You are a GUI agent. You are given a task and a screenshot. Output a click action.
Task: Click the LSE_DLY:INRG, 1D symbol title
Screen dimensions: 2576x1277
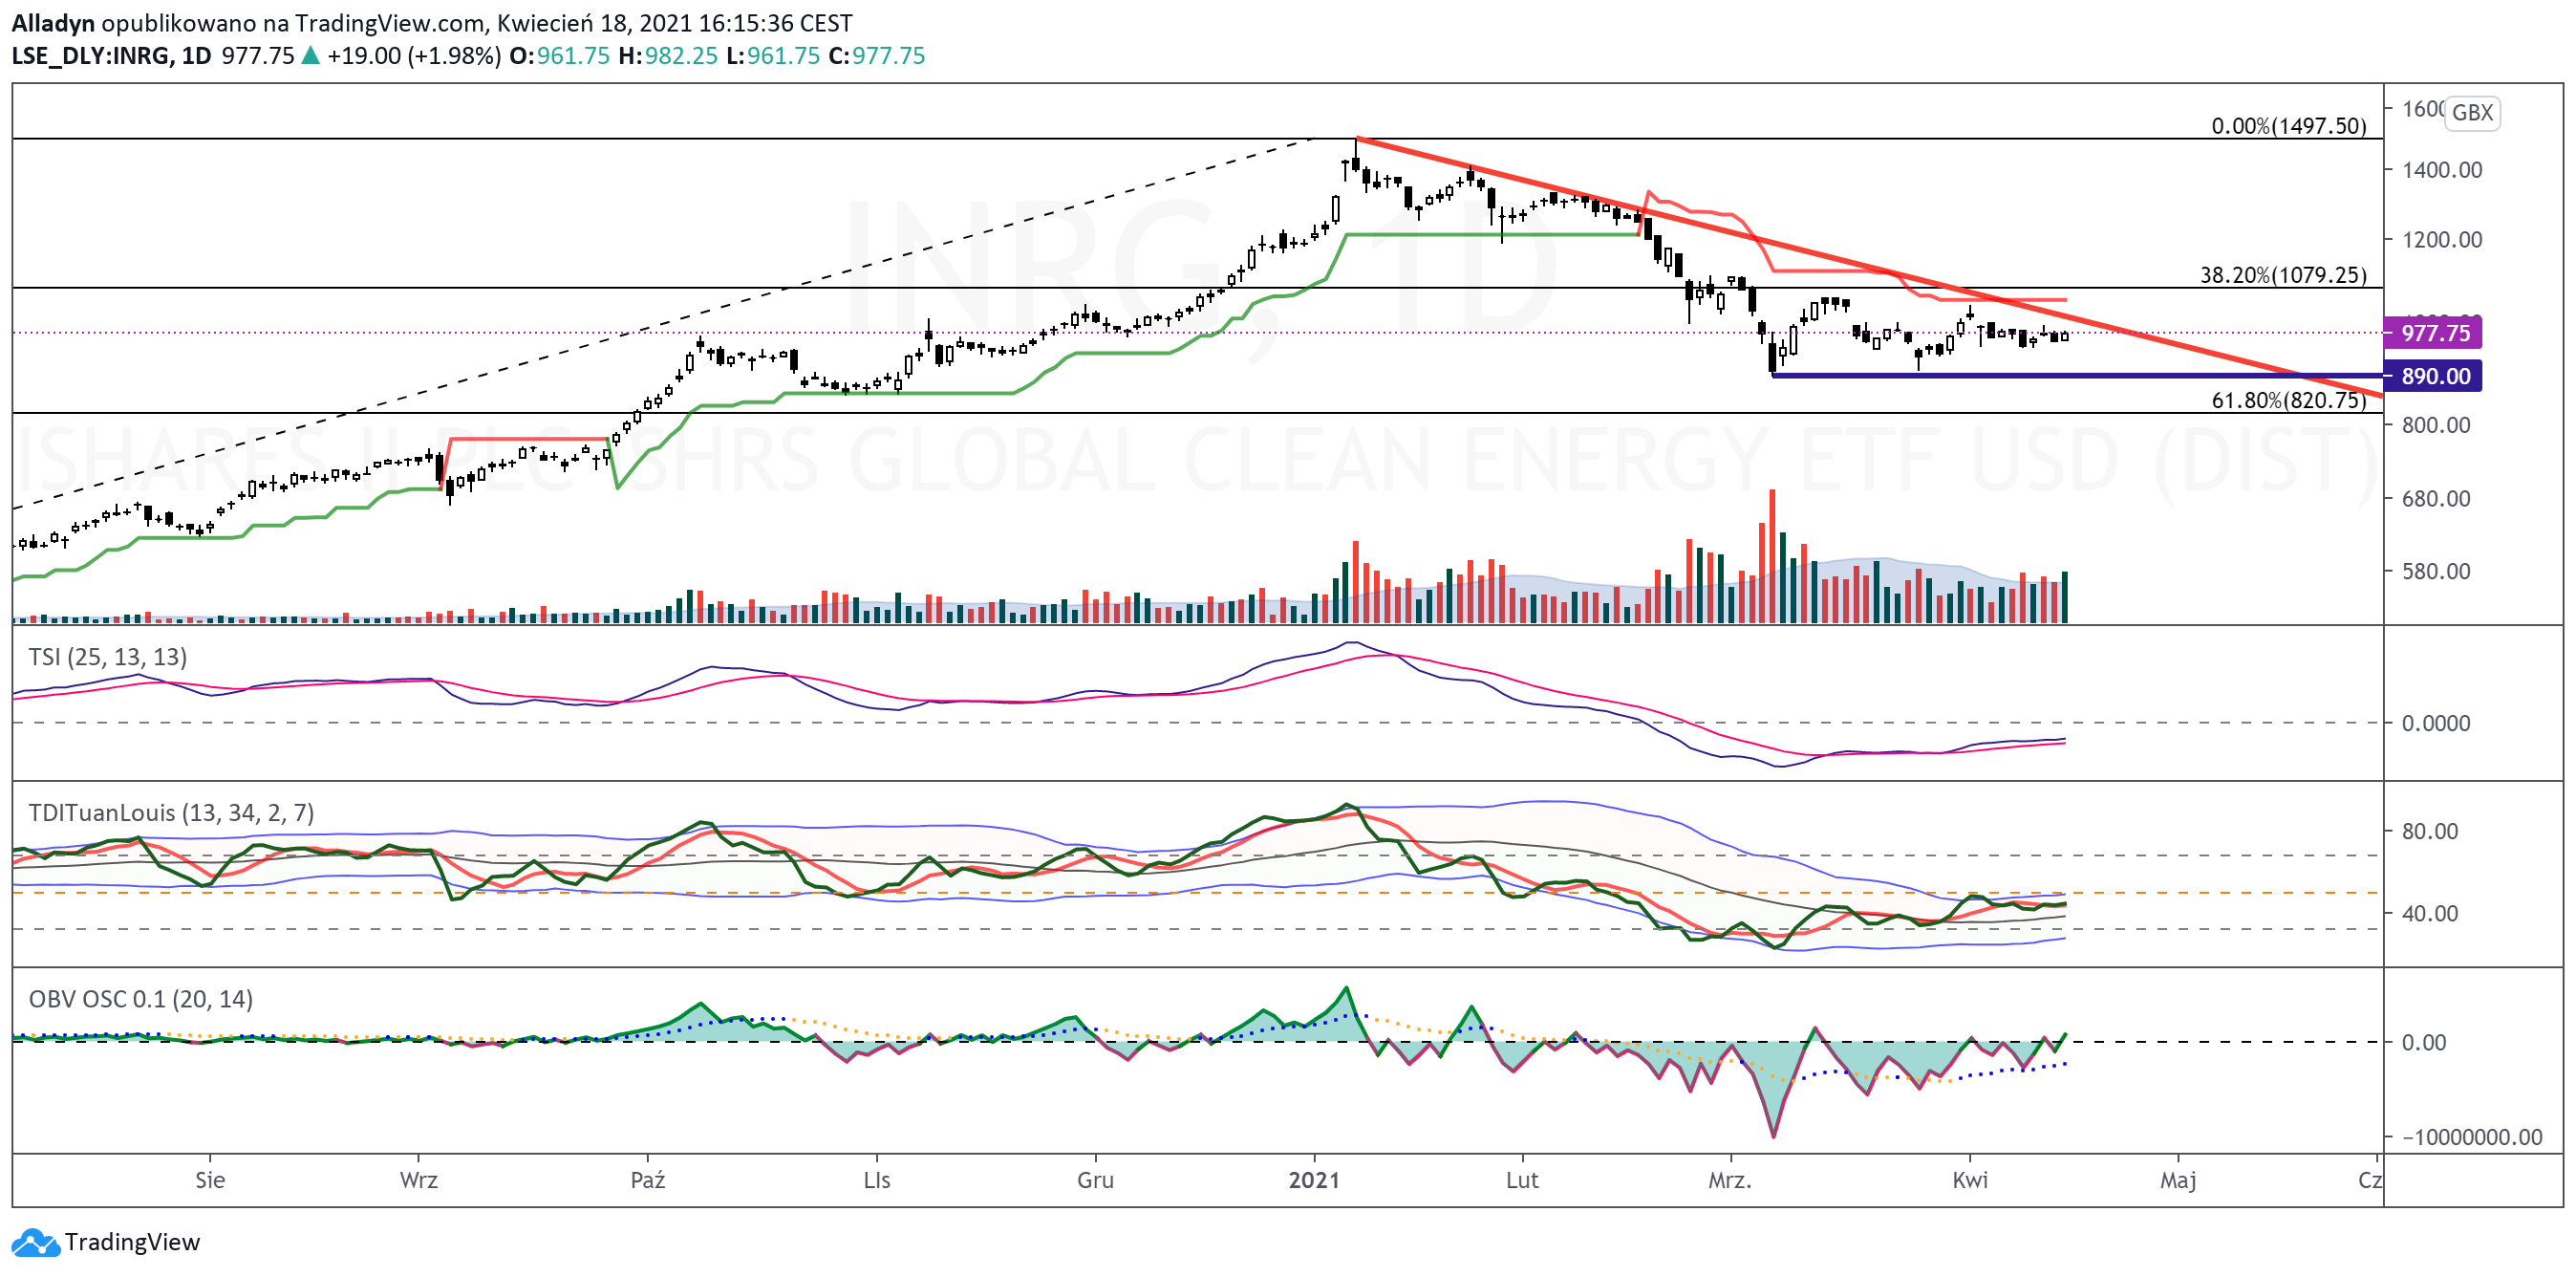coord(111,56)
